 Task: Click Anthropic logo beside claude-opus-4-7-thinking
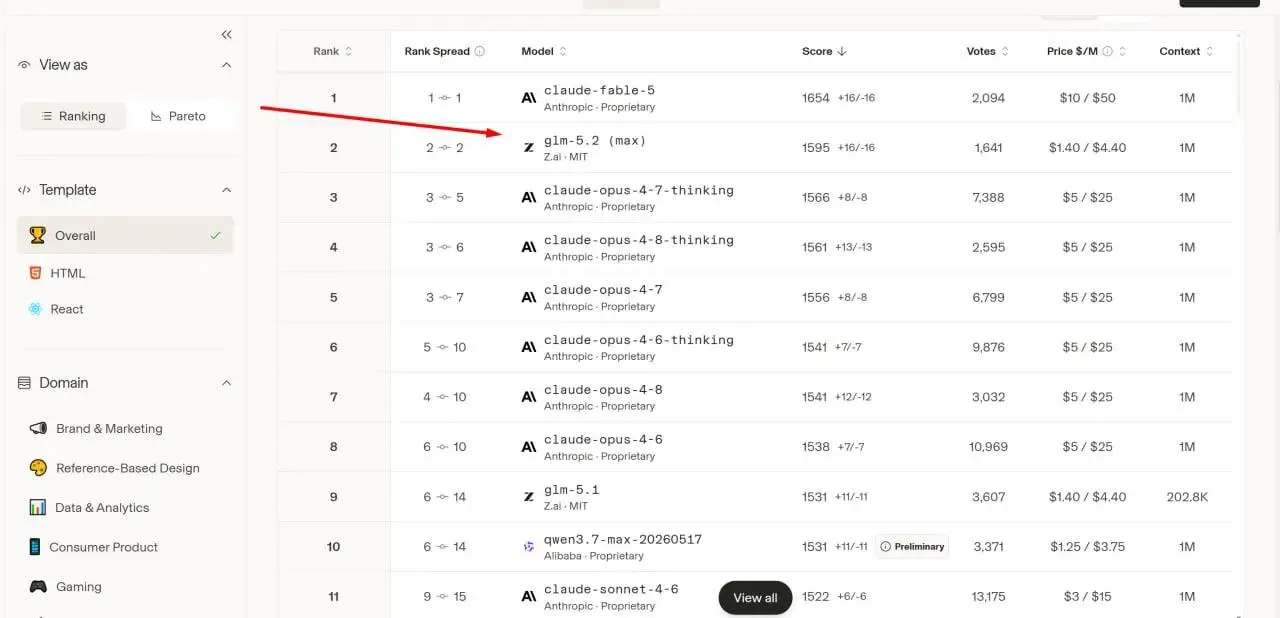(529, 198)
